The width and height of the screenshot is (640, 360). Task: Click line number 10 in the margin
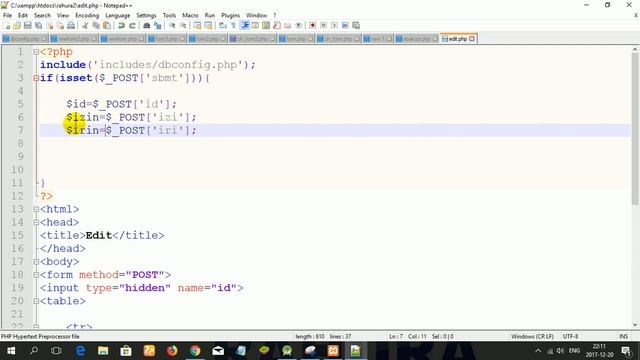click(17, 169)
